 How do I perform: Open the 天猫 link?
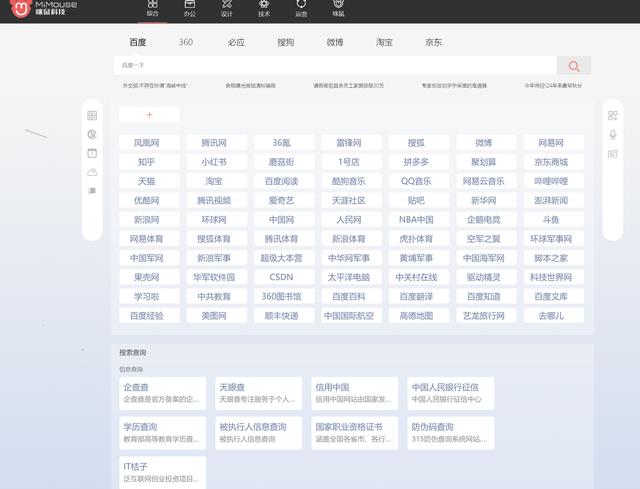149,181
